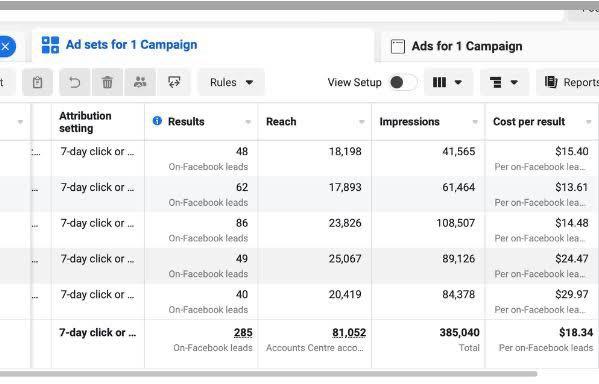Click the Impressions column header
The width and height of the screenshot is (599, 384).
pos(410,122)
